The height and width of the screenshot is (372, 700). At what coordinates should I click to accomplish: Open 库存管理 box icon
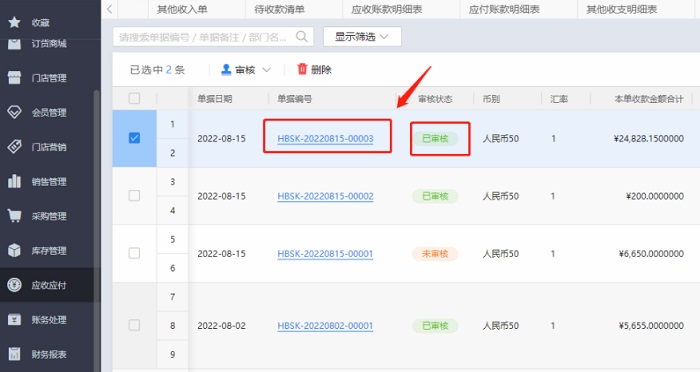14,250
